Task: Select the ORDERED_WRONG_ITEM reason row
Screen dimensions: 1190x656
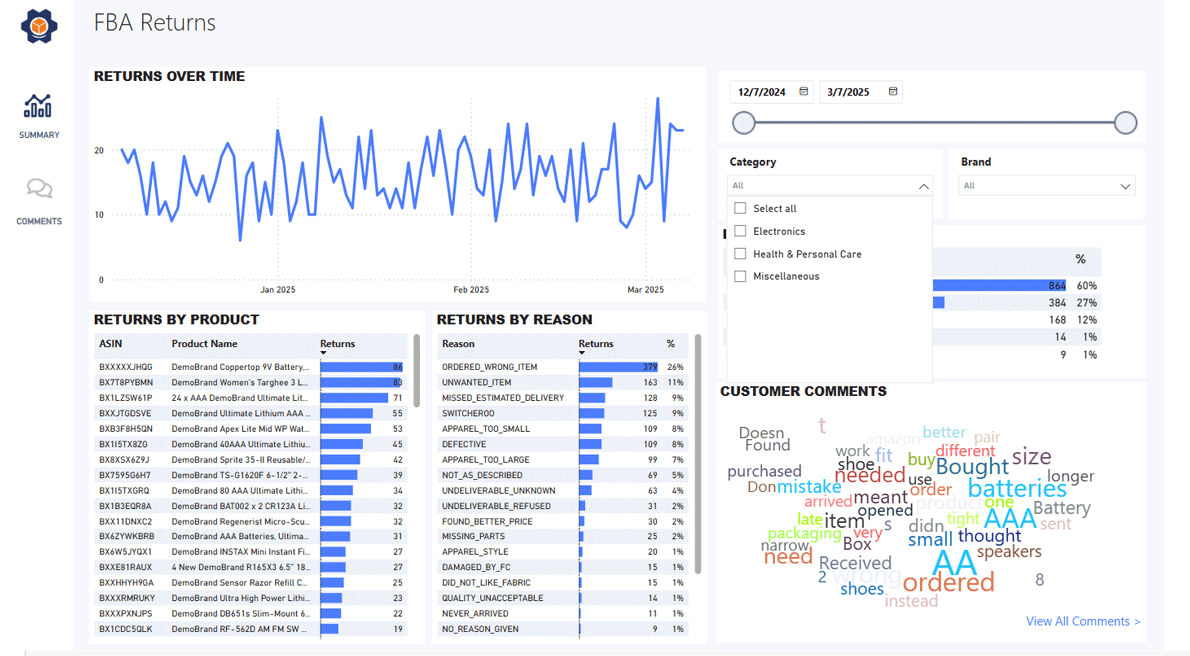Action: (x=490, y=367)
